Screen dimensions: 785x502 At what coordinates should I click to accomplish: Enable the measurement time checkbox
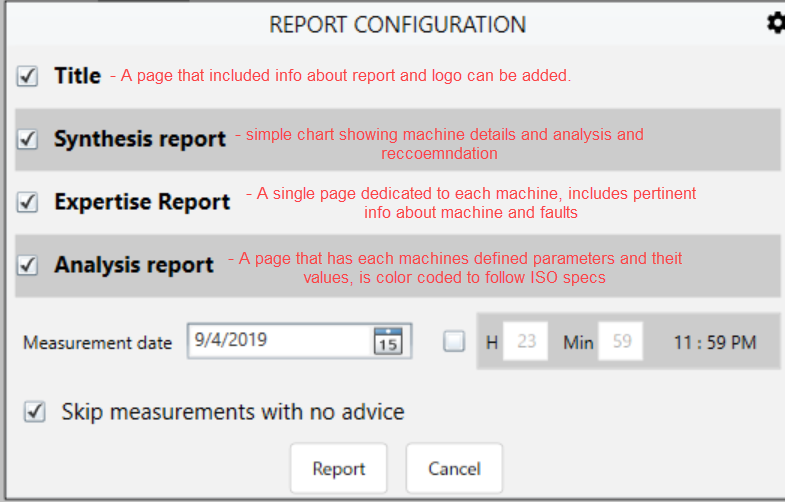454,341
